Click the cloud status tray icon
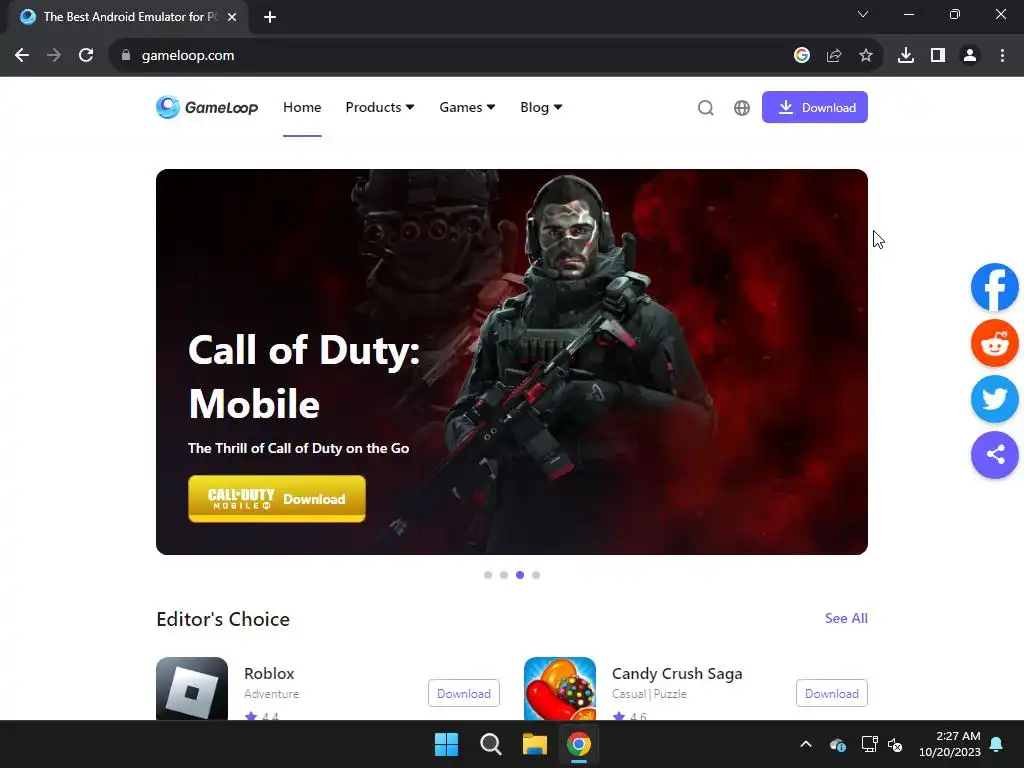Screen dimensions: 1024x768 pyautogui.click(x=838, y=744)
